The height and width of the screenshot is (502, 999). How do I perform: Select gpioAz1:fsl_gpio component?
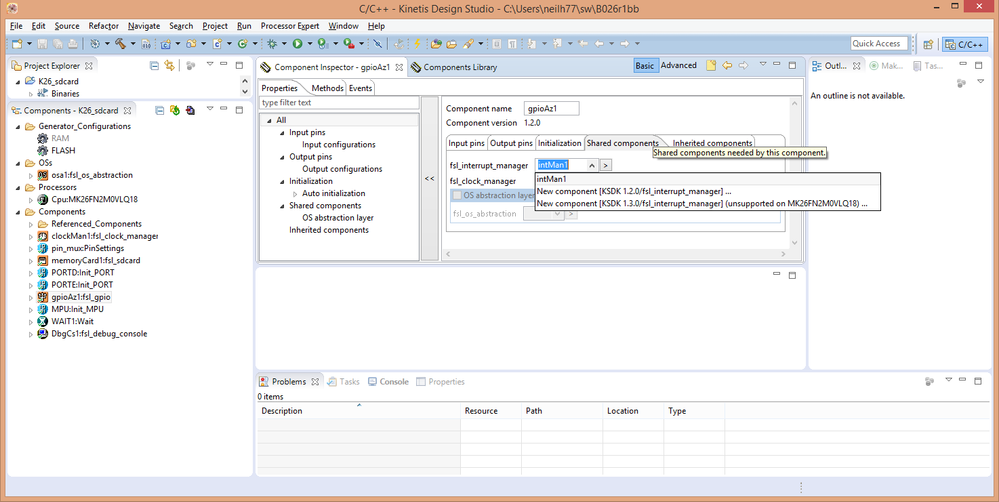point(81,297)
